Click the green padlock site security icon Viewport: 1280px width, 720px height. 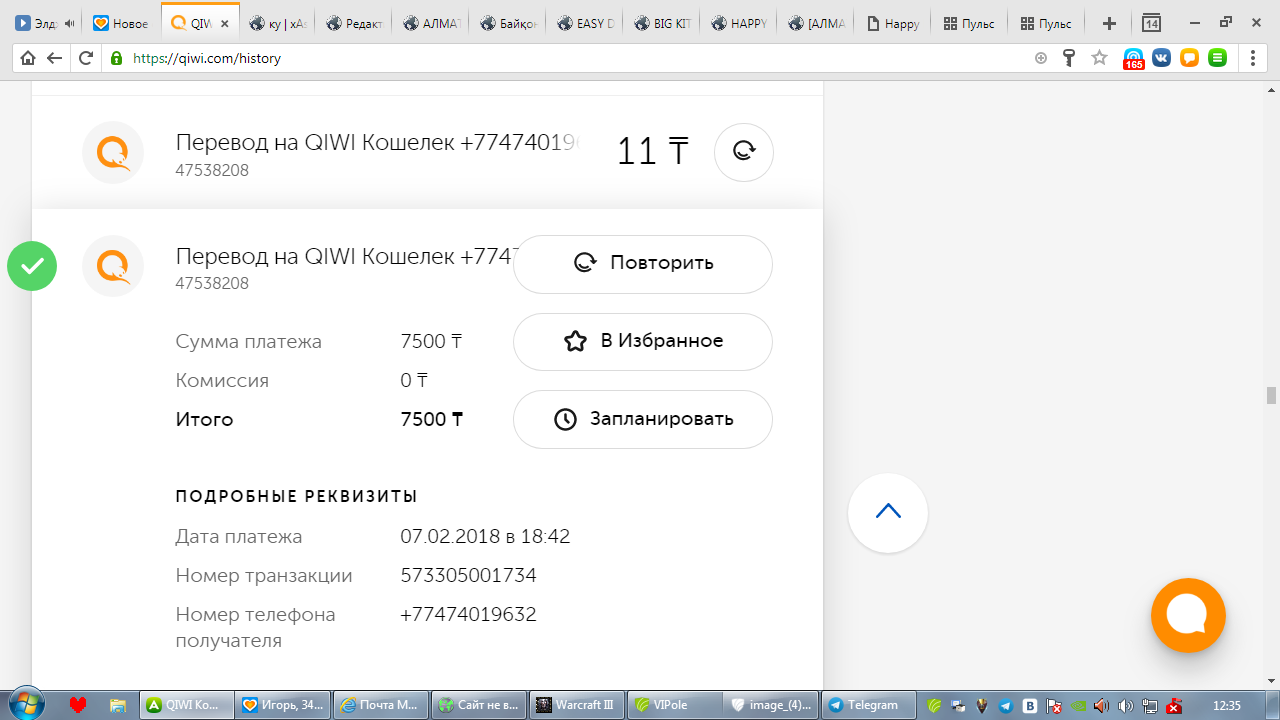coord(116,58)
